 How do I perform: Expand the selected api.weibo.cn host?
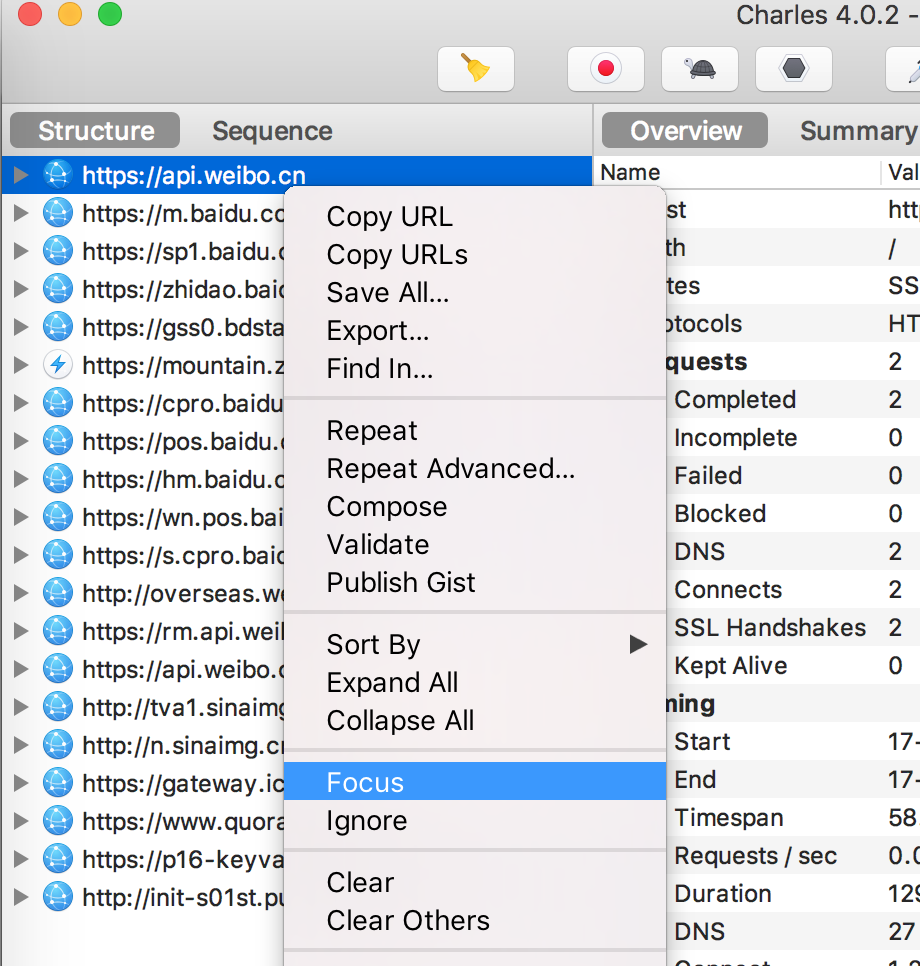[x=21, y=175]
